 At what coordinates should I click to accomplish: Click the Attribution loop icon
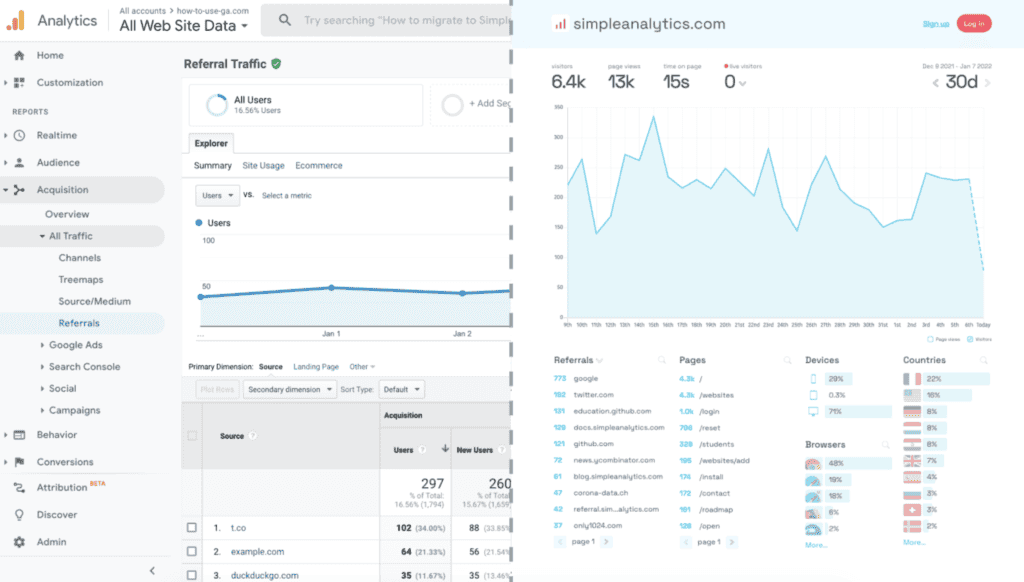[19, 487]
